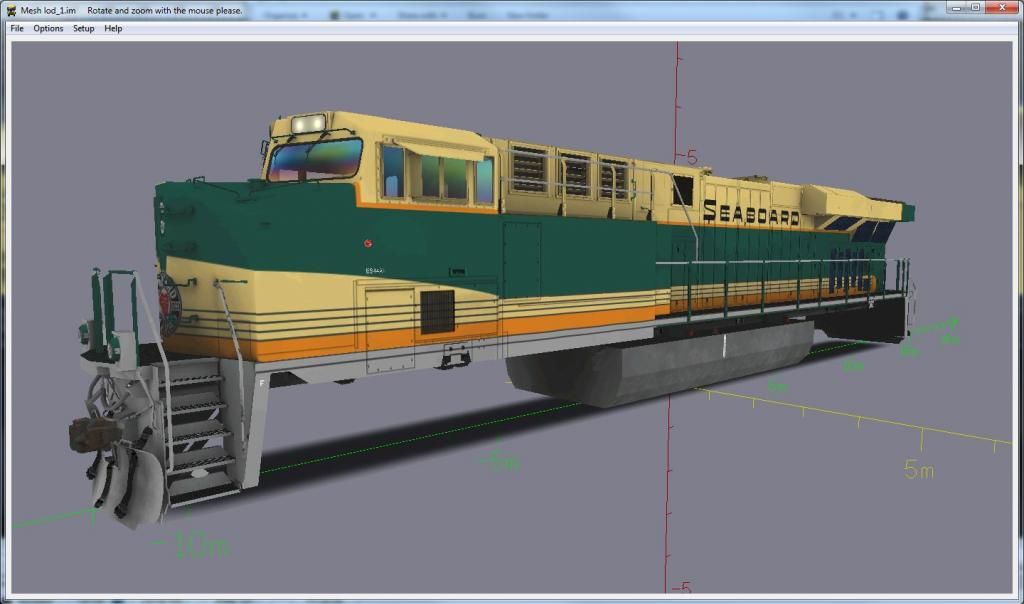Click the yellow '5m' axis label
1024x604 pixels.
pos(919,469)
